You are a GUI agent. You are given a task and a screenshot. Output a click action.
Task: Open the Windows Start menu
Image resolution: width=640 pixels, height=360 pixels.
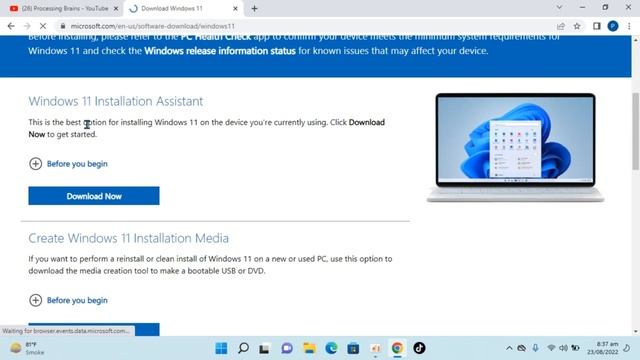point(221,348)
